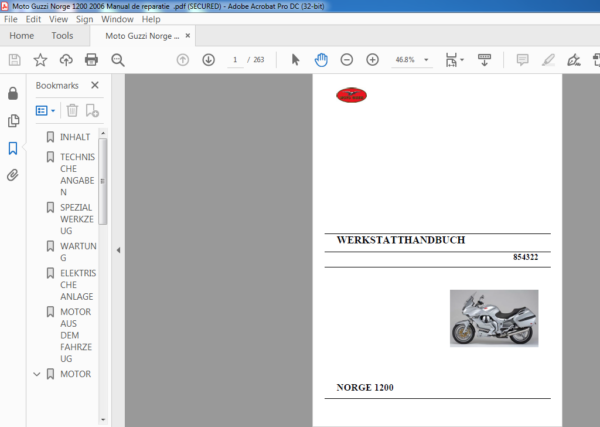Open the Edit menu
Viewport: 600px width, 427px height.
tap(33, 19)
